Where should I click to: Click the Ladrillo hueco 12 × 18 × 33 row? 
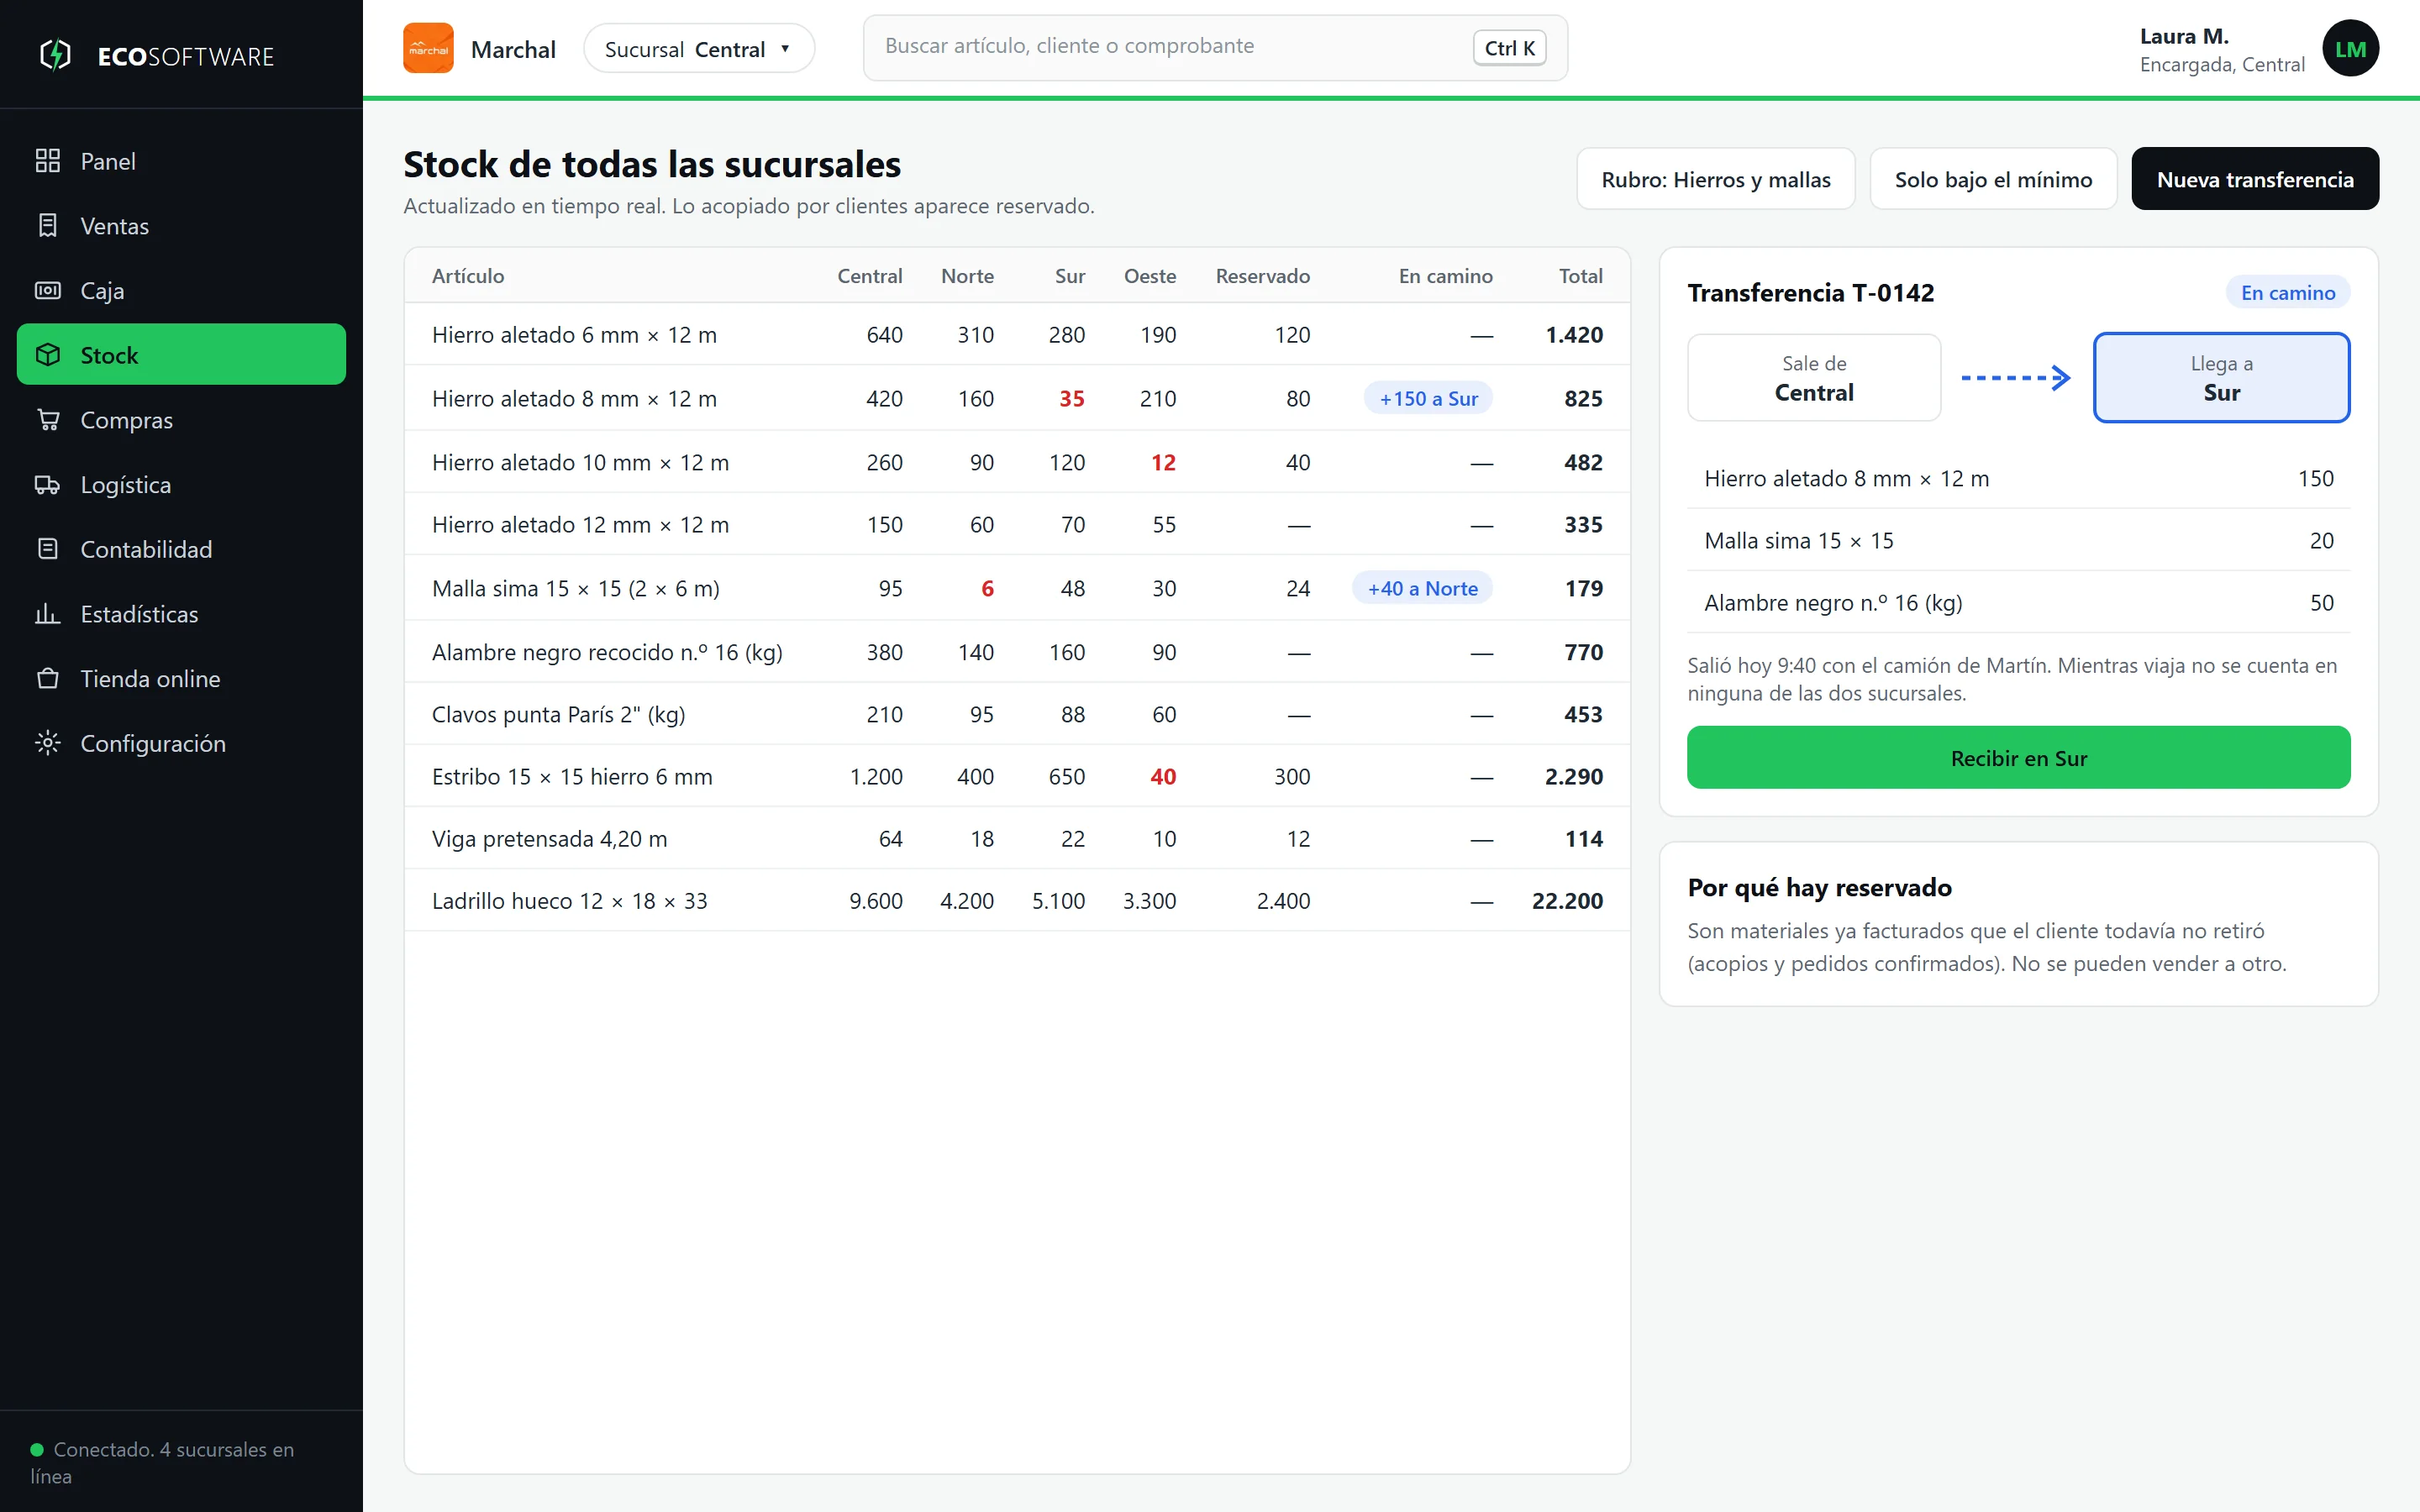pos(1017,901)
